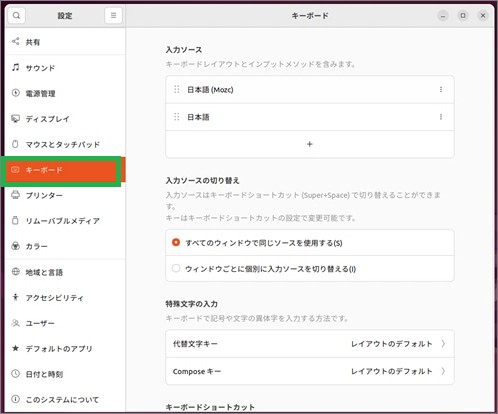Image resolution: width=498 pixels, height=414 pixels.
Task: Maximize the settings window
Action: tap(463, 16)
